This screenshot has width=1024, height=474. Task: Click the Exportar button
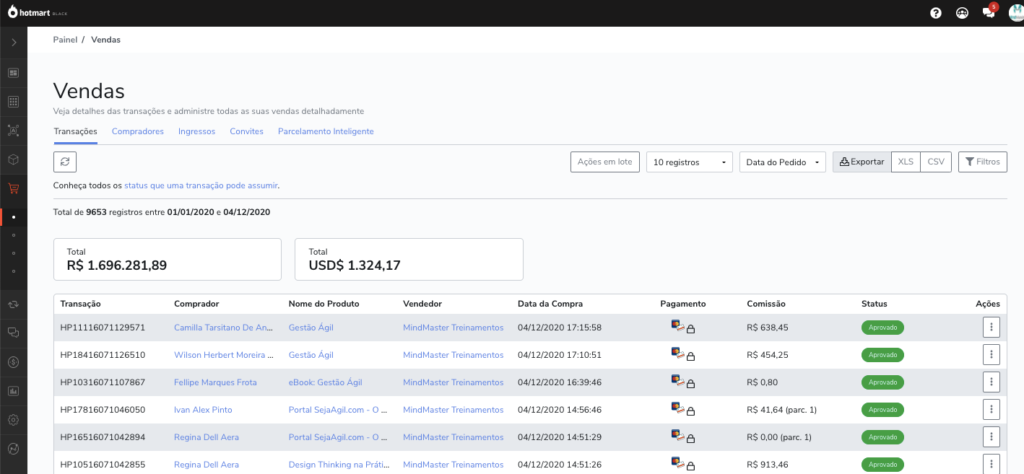point(861,162)
